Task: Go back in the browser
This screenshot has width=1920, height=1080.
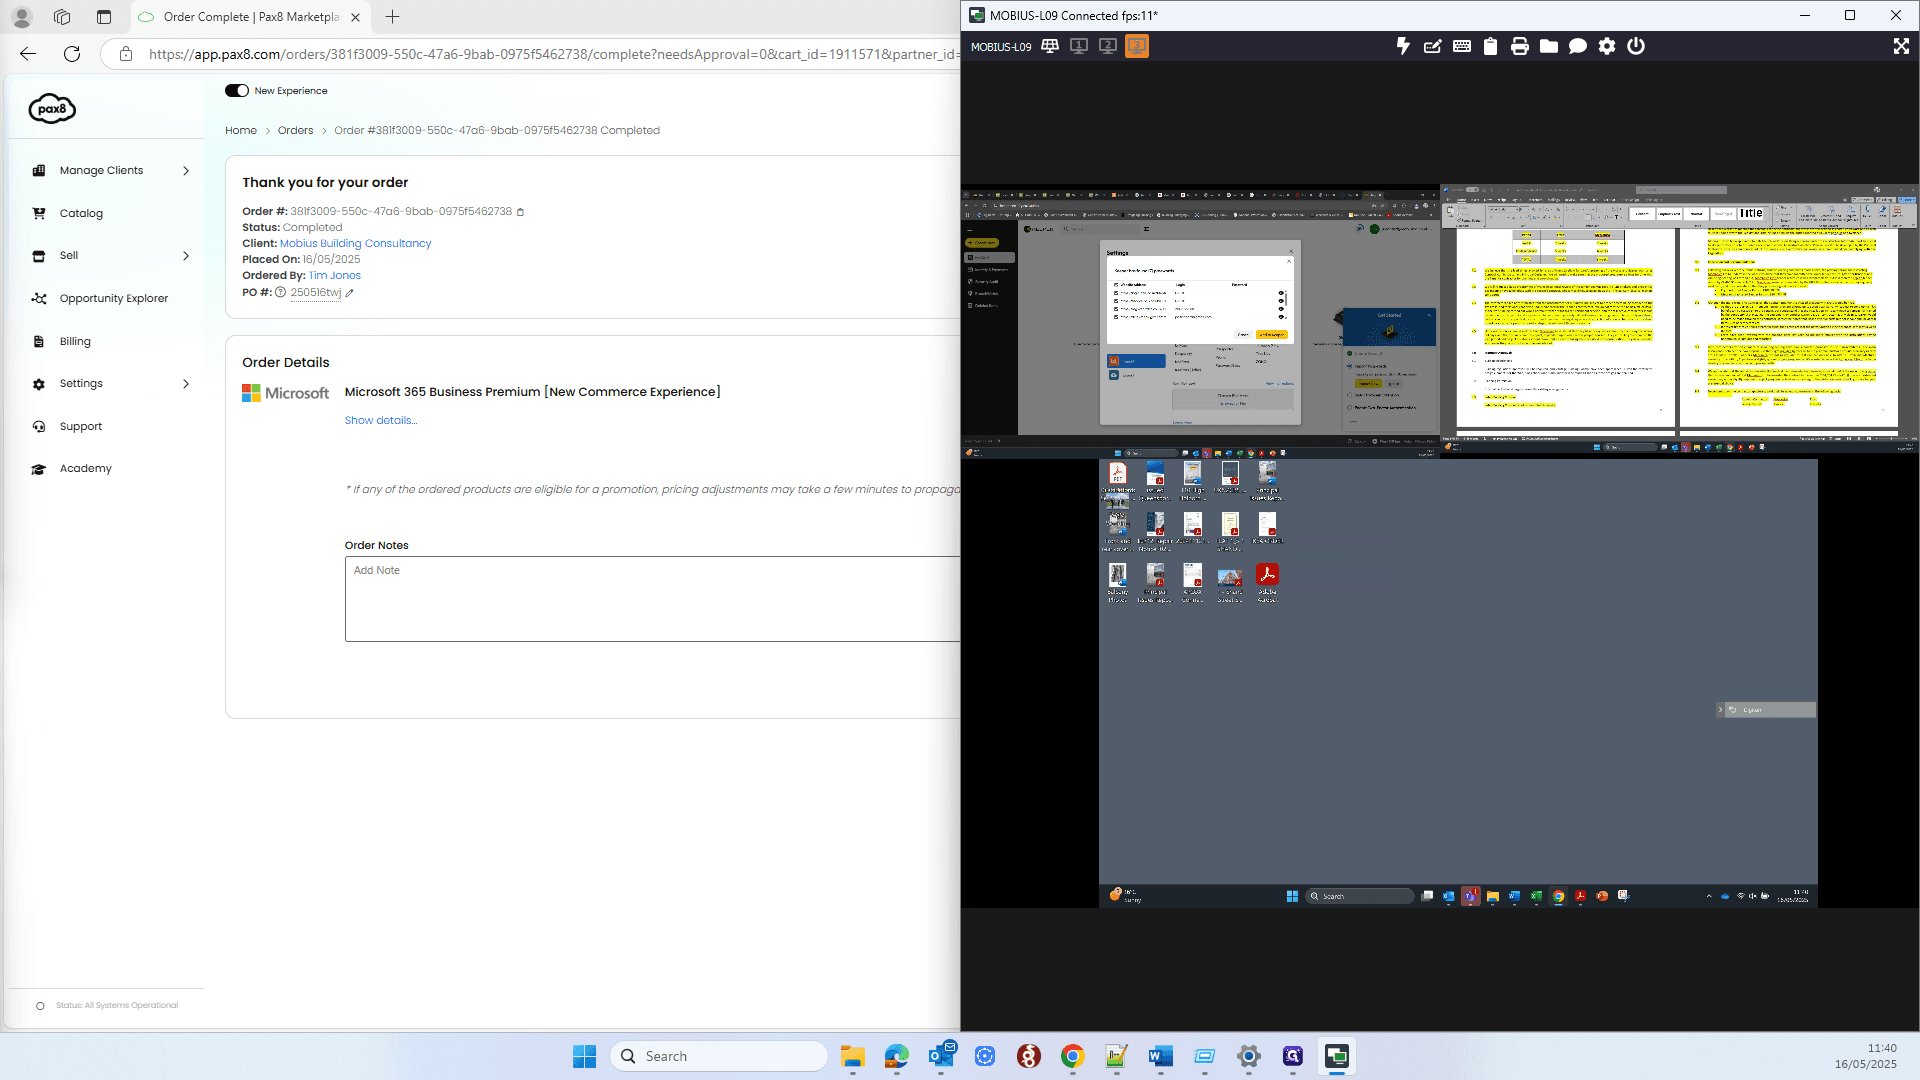Action: [x=28, y=54]
